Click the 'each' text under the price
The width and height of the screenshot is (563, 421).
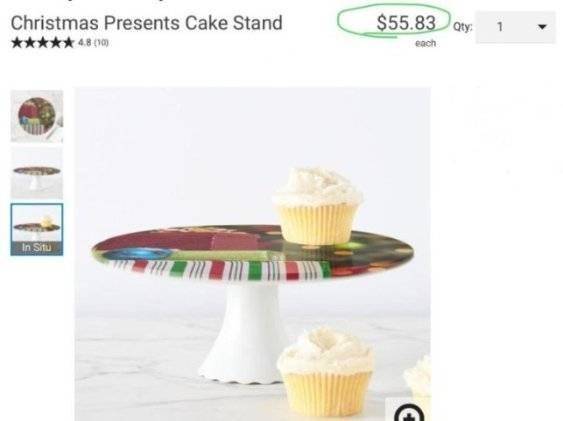(x=425, y=43)
